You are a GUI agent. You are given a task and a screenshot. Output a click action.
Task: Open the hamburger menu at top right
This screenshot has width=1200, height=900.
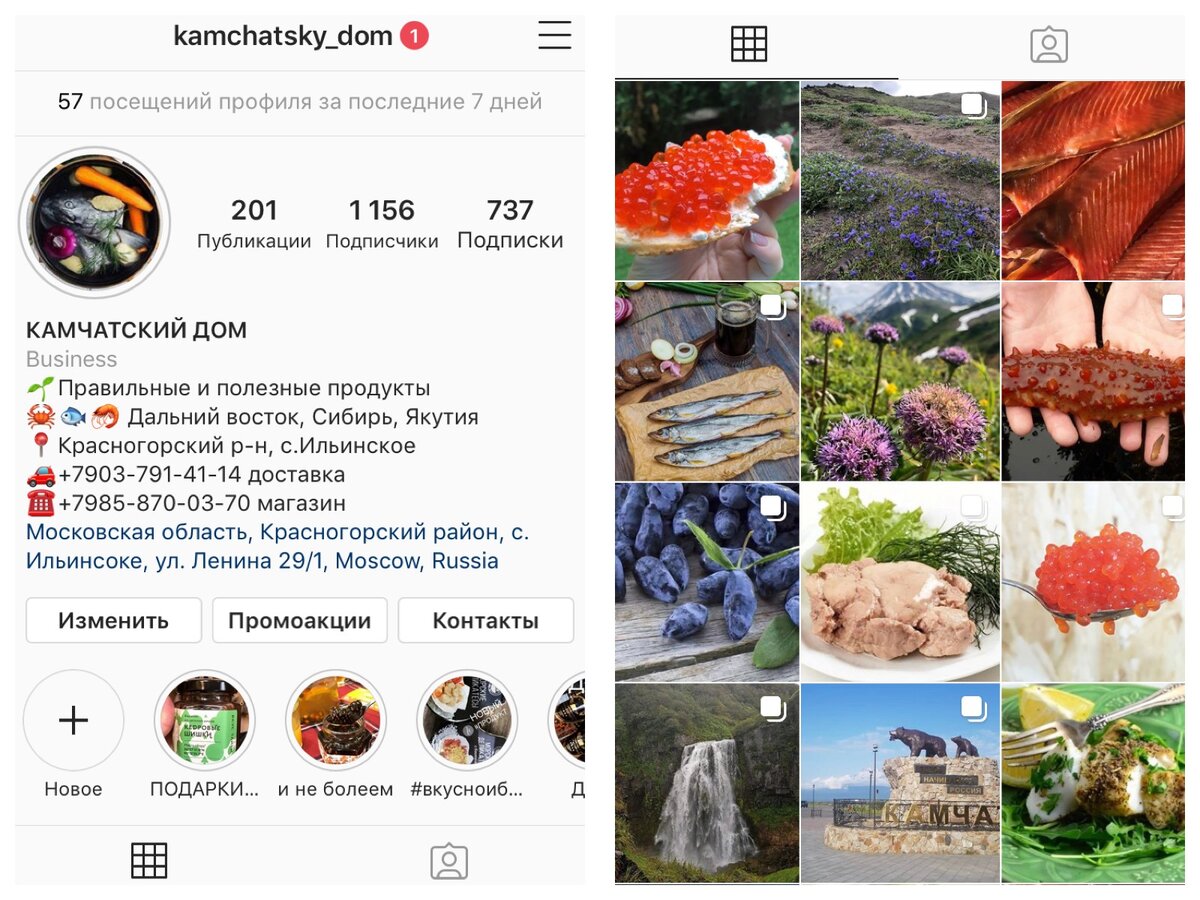(554, 35)
